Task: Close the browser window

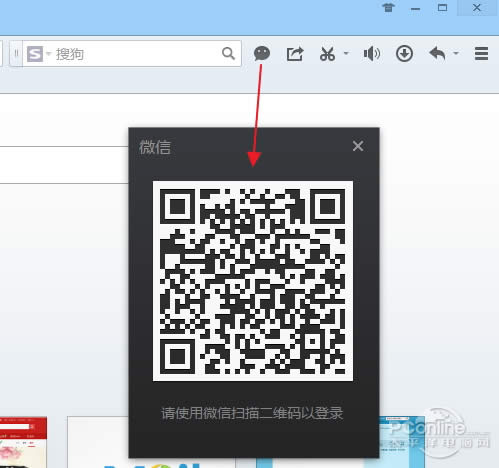Action: 477,8
